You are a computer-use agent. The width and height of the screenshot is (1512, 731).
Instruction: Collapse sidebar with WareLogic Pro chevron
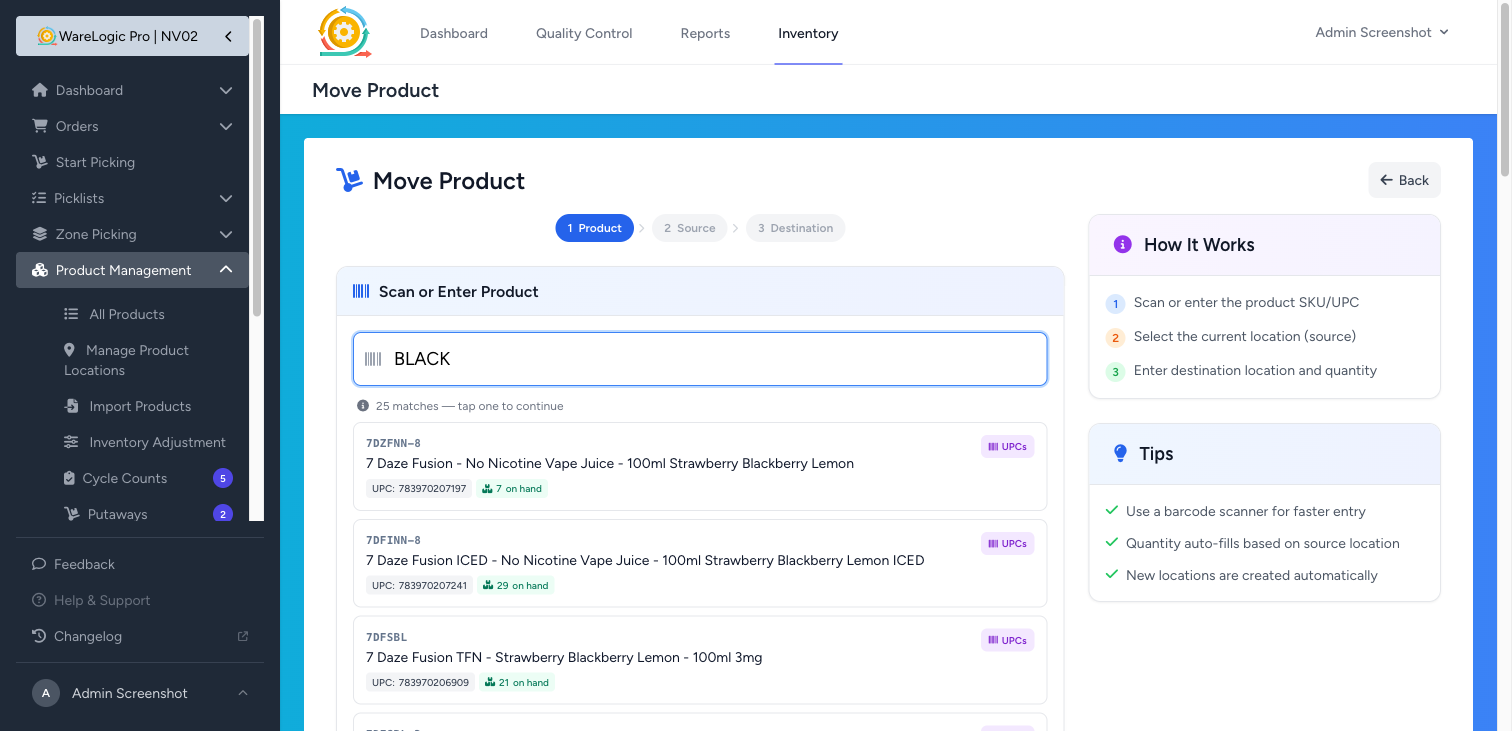pyautogui.click(x=228, y=36)
